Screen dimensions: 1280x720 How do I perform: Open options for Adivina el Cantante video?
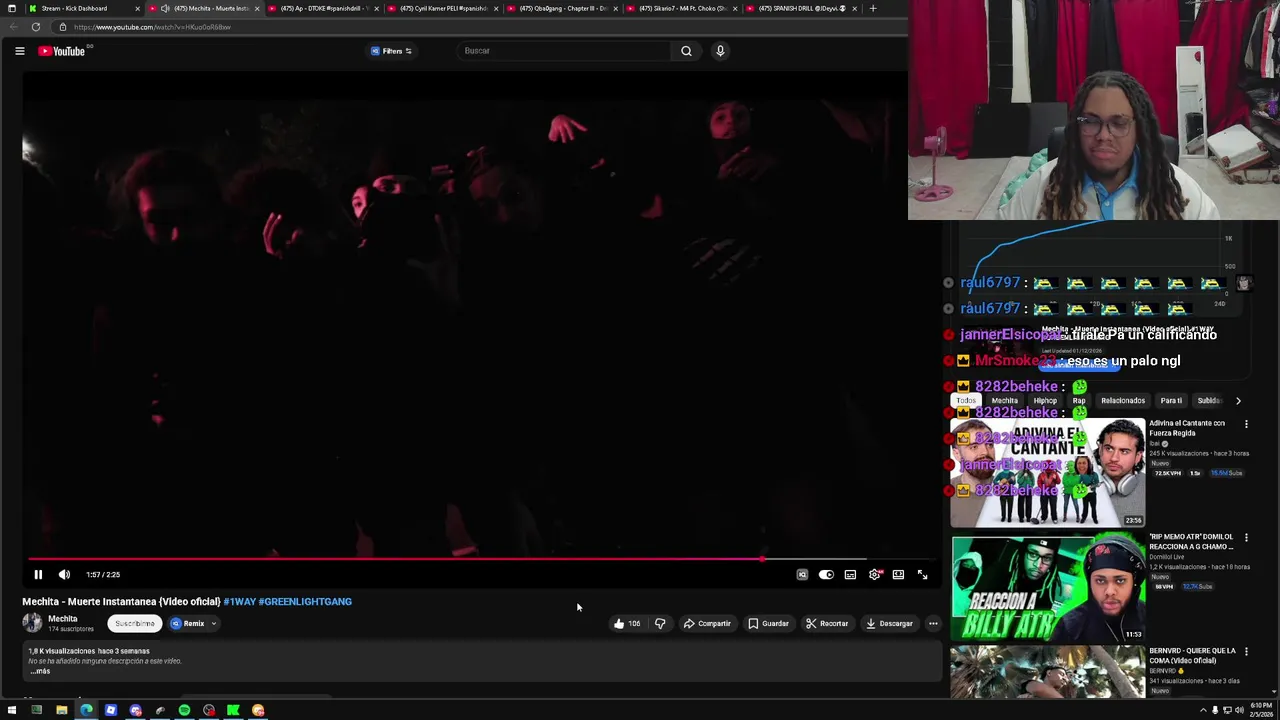coord(1246,424)
